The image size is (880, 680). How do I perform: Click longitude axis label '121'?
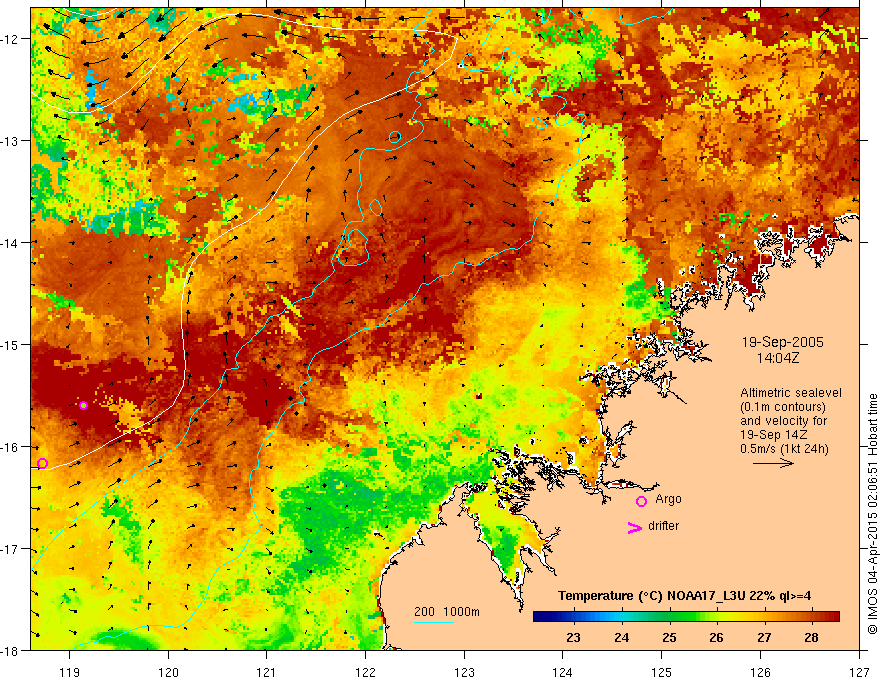pyautogui.click(x=267, y=672)
